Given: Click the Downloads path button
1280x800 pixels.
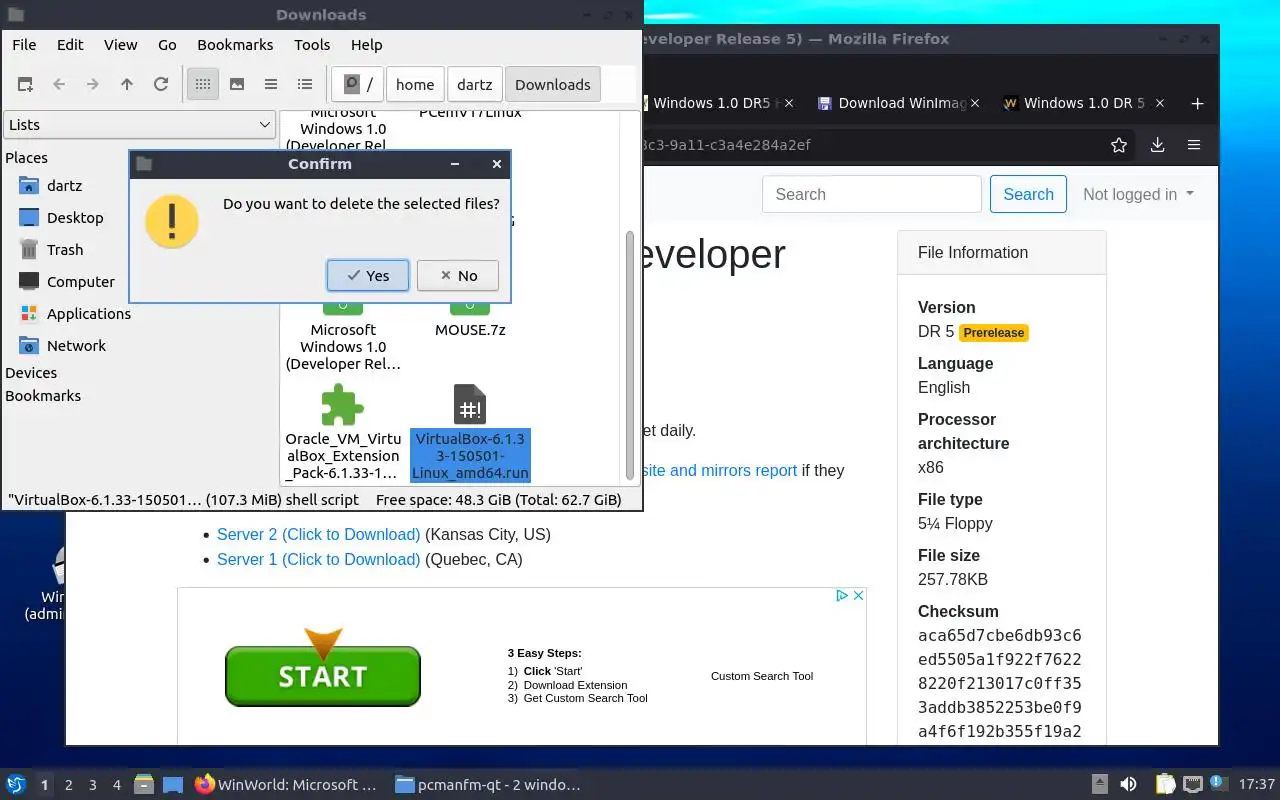Looking at the screenshot, I should click(x=553, y=84).
